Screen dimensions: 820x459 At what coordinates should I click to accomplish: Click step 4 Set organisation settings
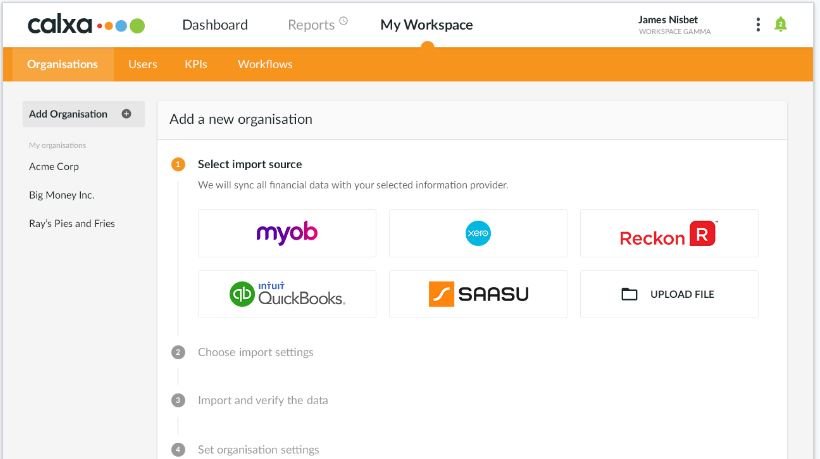point(258,450)
